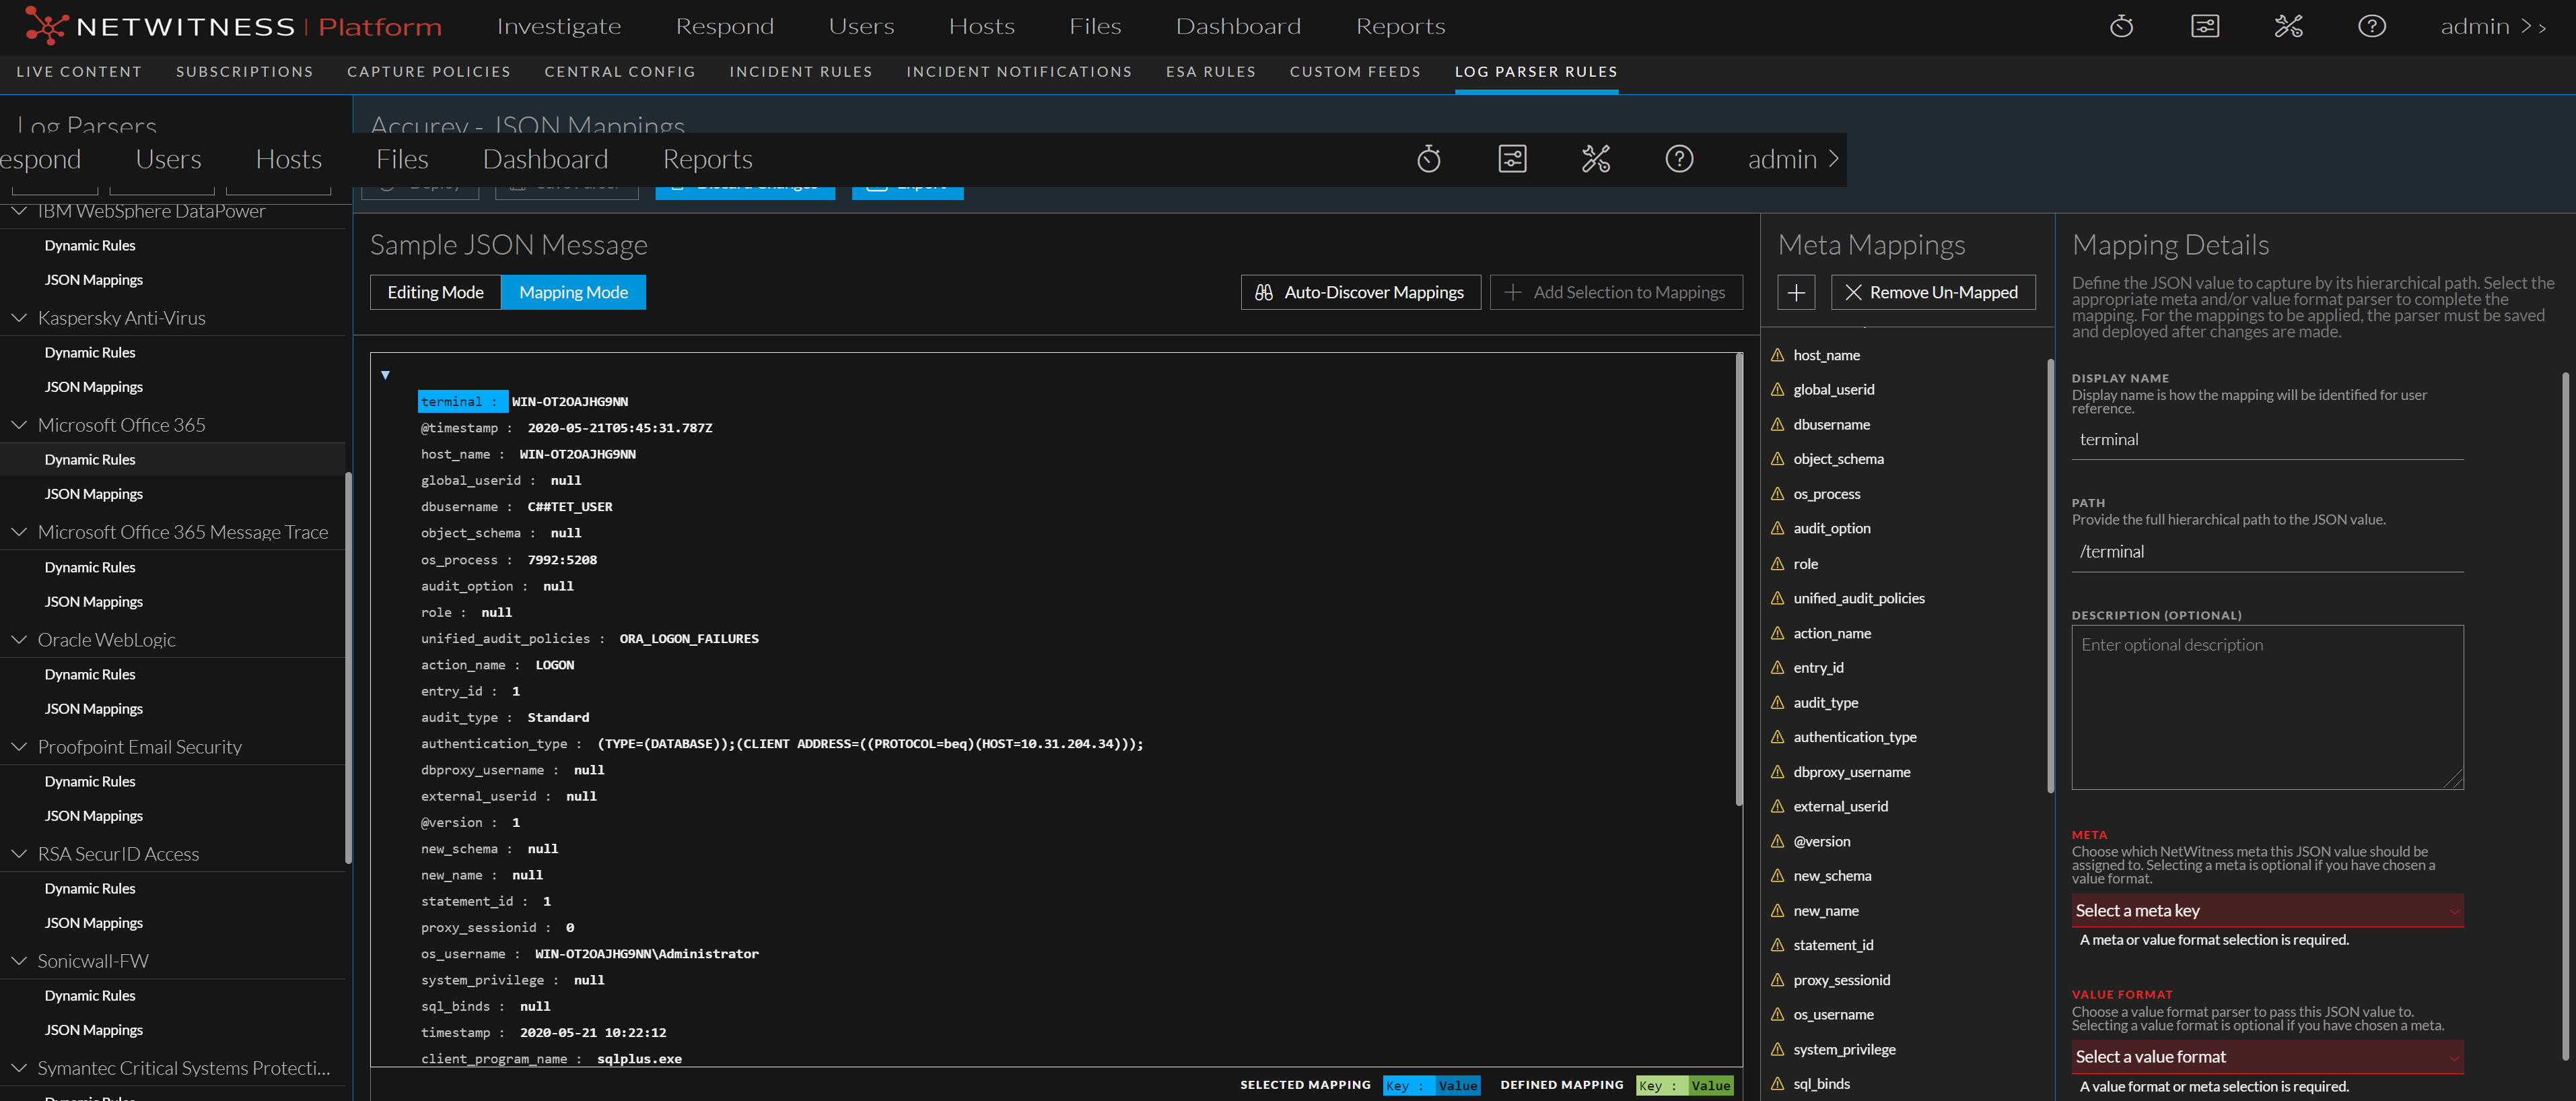This screenshot has width=2576, height=1101.
Task: Switch to Editing Mode
Action: tap(435, 292)
